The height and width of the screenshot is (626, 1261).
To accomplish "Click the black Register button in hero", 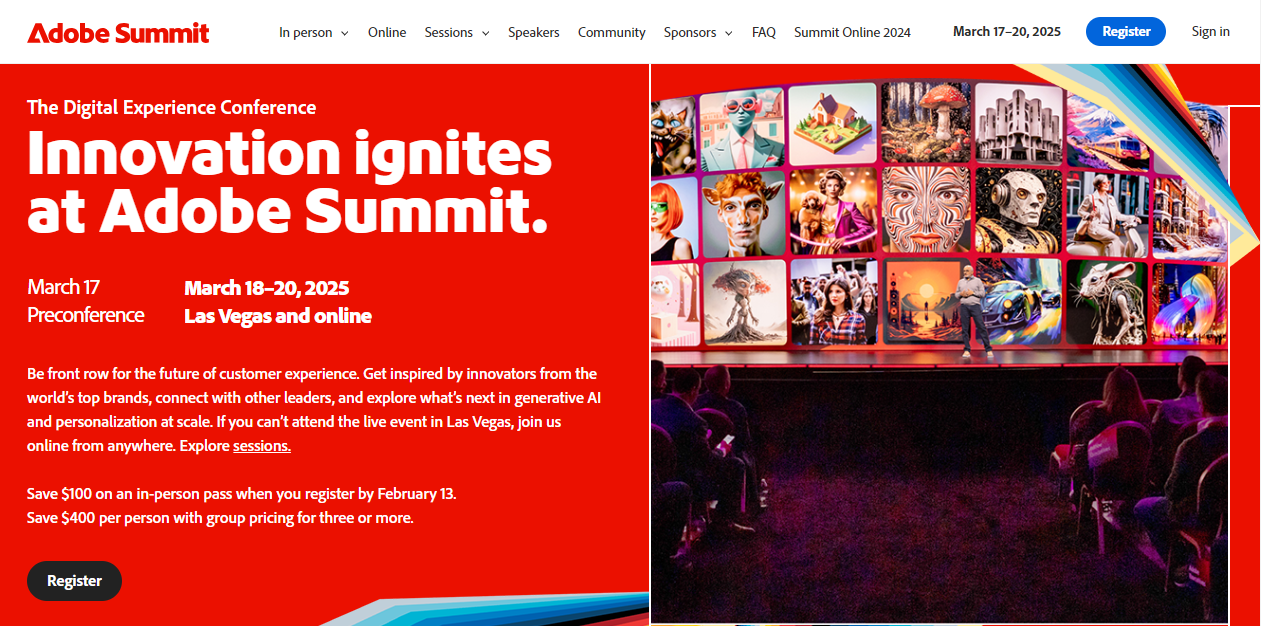I will pos(74,581).
